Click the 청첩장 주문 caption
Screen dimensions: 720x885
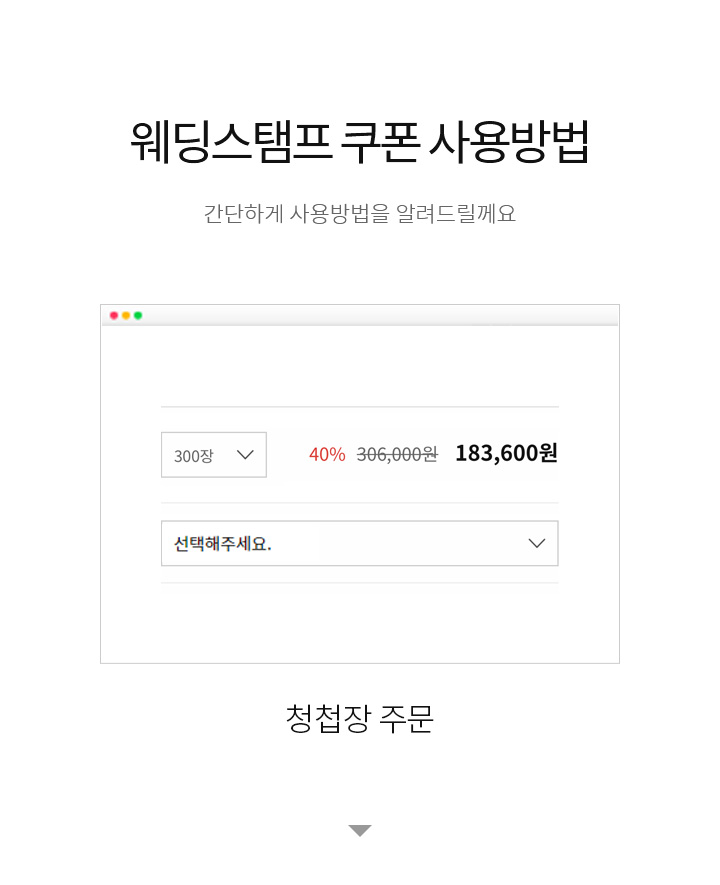coord(360,718)
